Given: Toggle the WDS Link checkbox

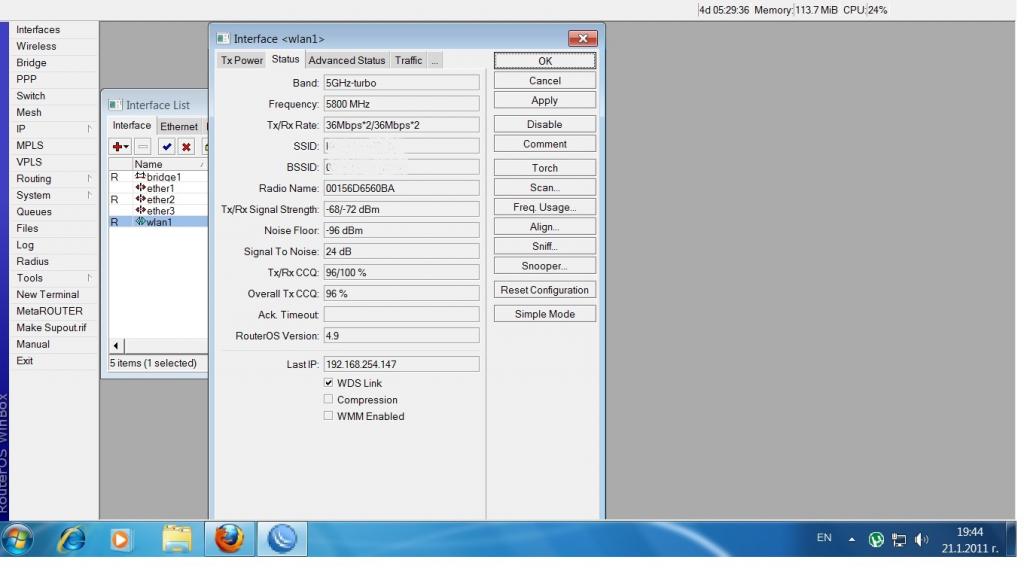Looking at the screenshot, I should pos(329,383).
